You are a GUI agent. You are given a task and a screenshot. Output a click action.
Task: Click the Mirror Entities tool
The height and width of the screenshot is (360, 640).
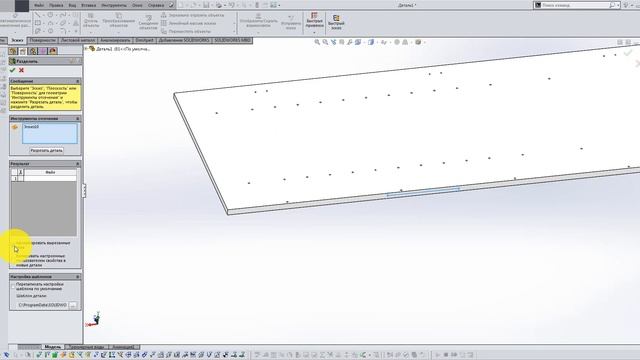[x=192, y=15]
